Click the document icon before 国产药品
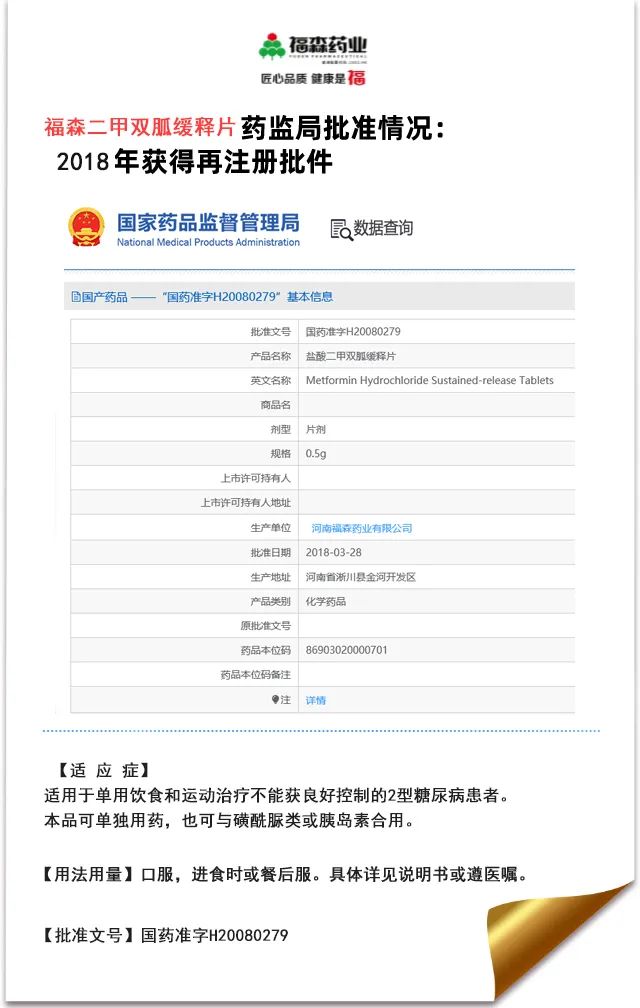 76,297
